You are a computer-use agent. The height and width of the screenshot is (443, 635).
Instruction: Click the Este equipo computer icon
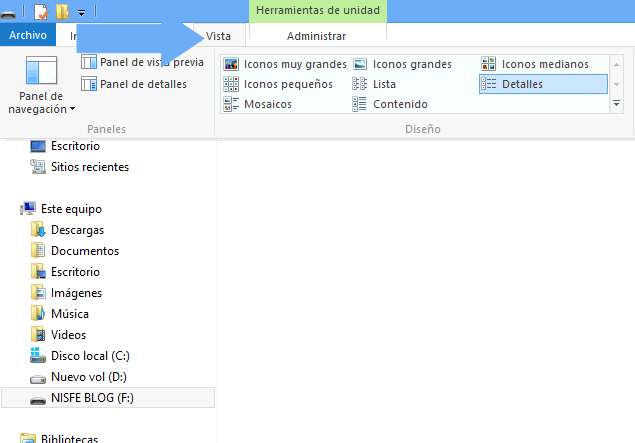pos(28,209)
